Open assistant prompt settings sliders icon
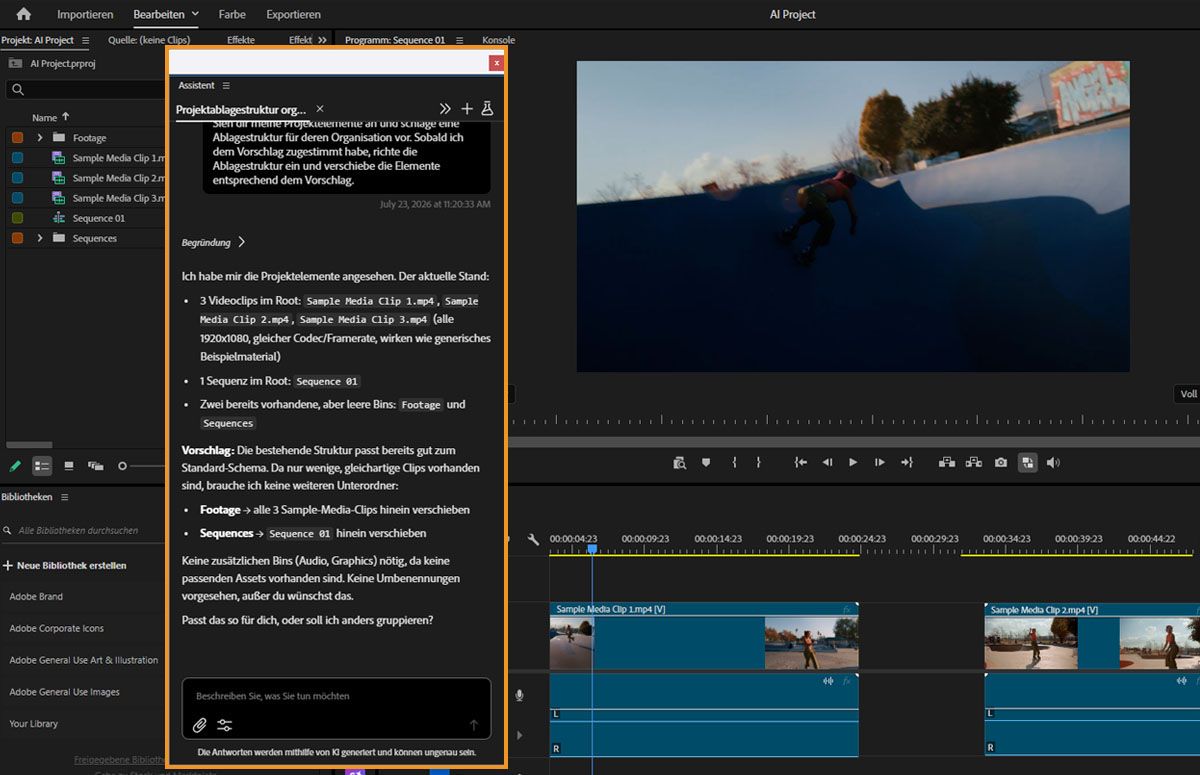 pos(224,725)
